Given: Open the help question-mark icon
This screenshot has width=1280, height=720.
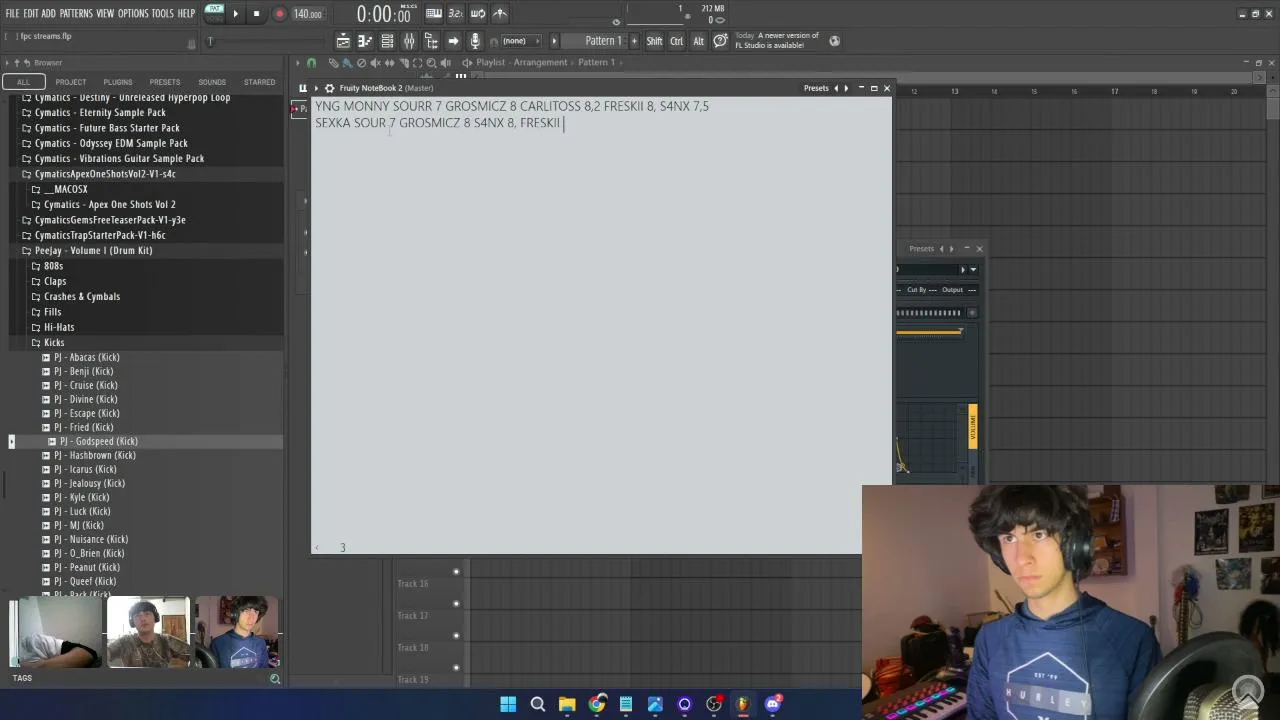Looking at the screenshot, I should pyautogui.click(x=720, y=41).
